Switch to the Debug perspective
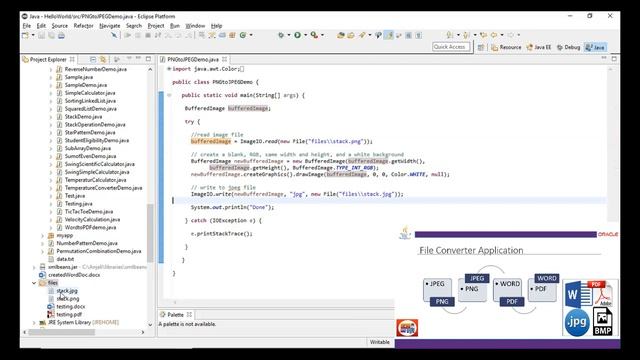This screenshot has height=360, width=640. coord(568,47)
